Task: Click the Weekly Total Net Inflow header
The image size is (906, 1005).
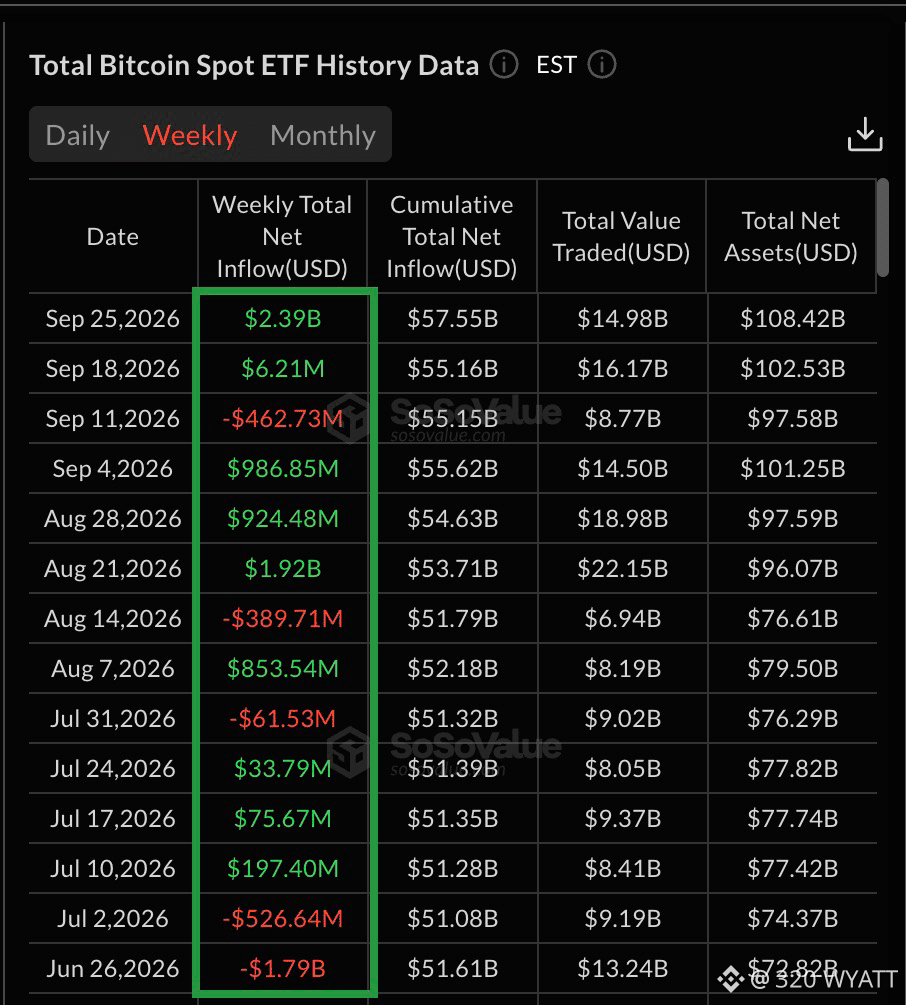Action: (x=282, y=237)
